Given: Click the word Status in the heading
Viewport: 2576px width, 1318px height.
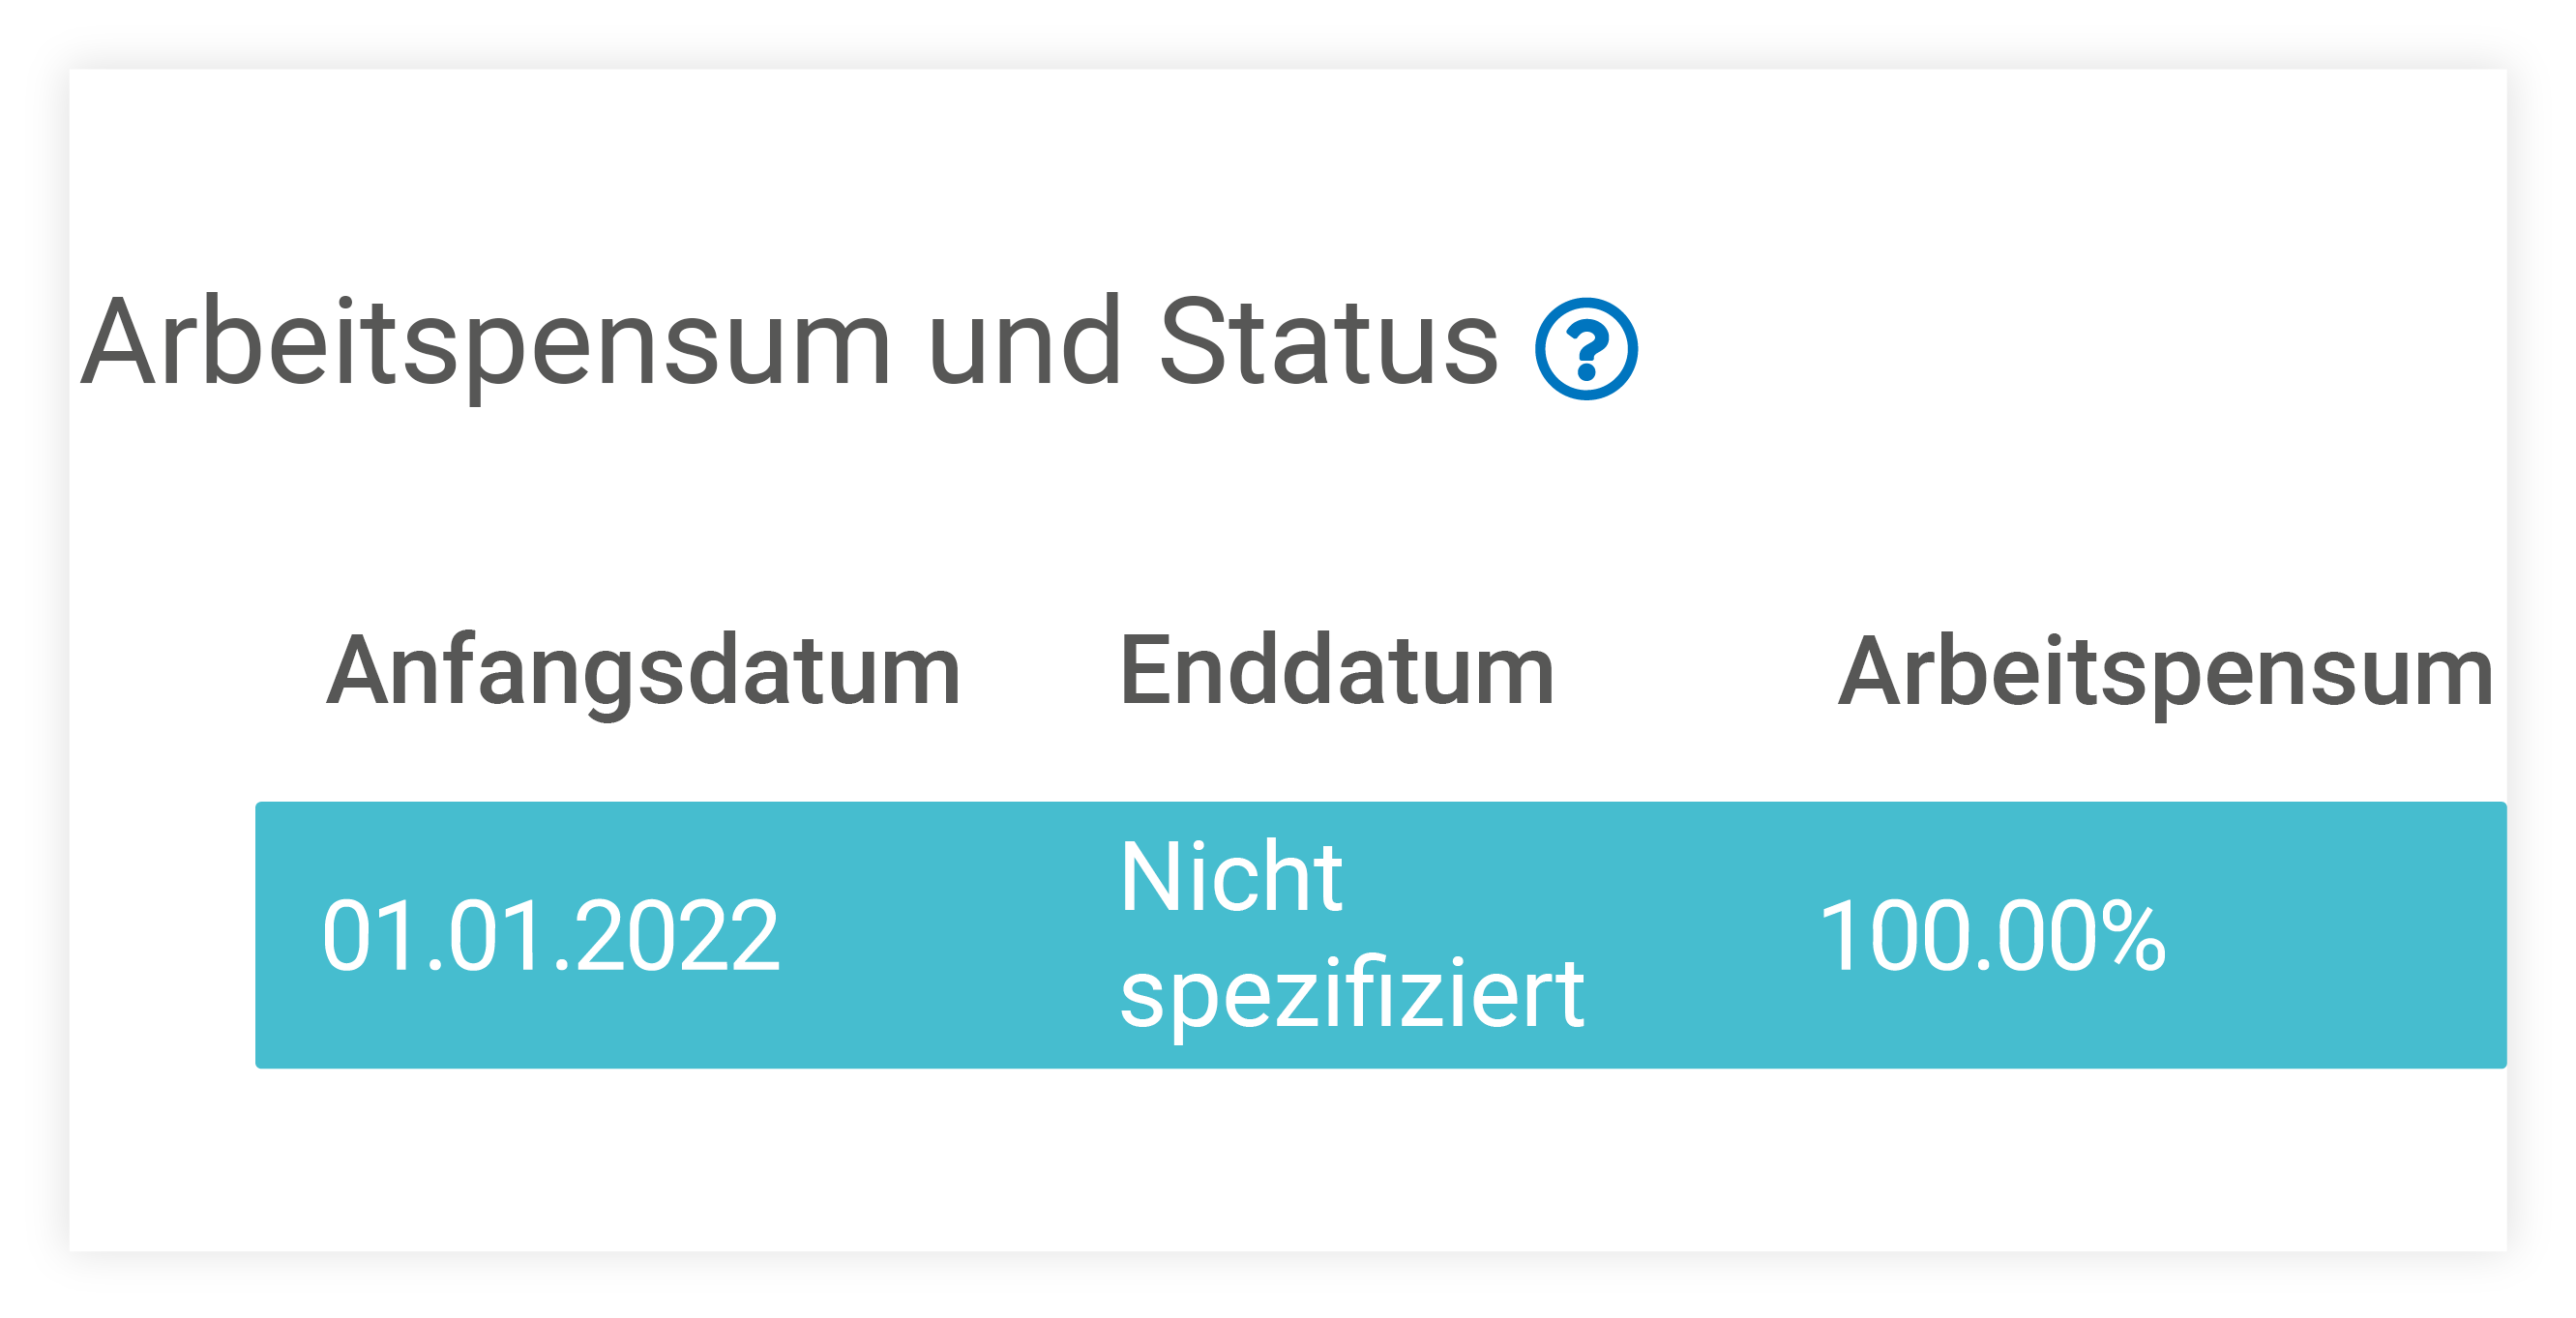Looking at the screenshot, I should click(1329, 342).
